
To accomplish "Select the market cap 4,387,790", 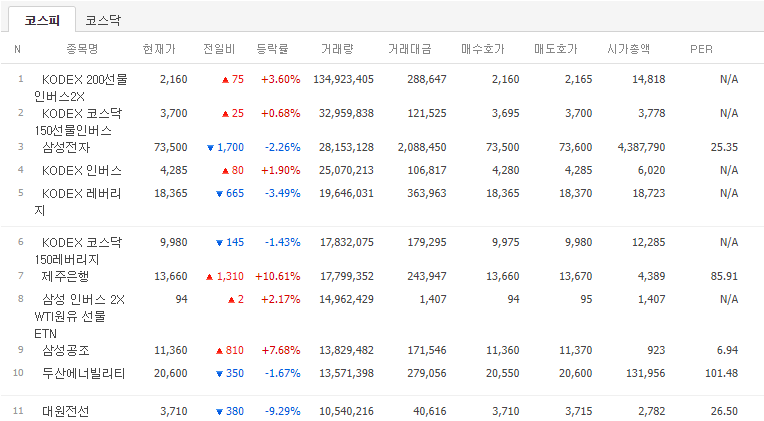I will (641, 147).
